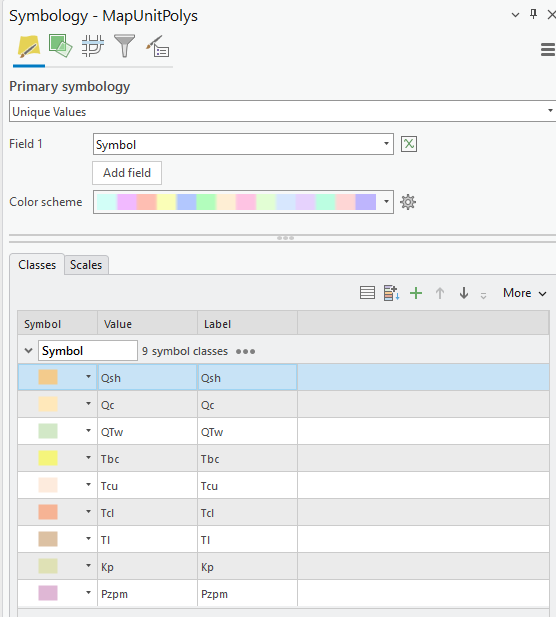Open the Color scheme dropdown
Image resolution: width=556 pixels, height=617 pixels.
click(243, 202)
